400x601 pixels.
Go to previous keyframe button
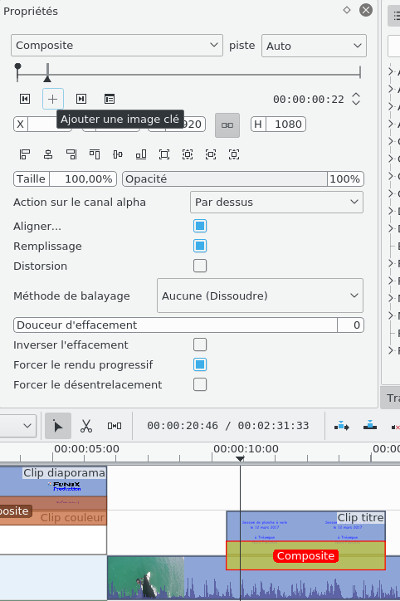click(25, 99)
